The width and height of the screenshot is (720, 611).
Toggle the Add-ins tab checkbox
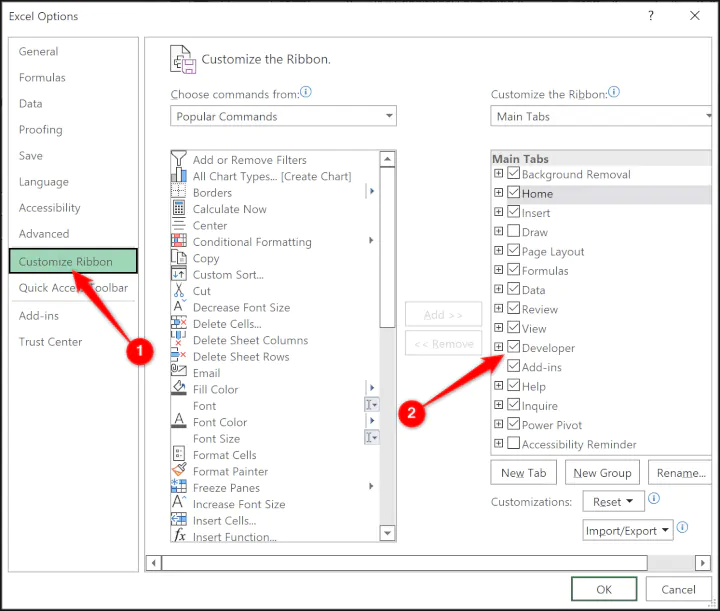coord(514,366)
